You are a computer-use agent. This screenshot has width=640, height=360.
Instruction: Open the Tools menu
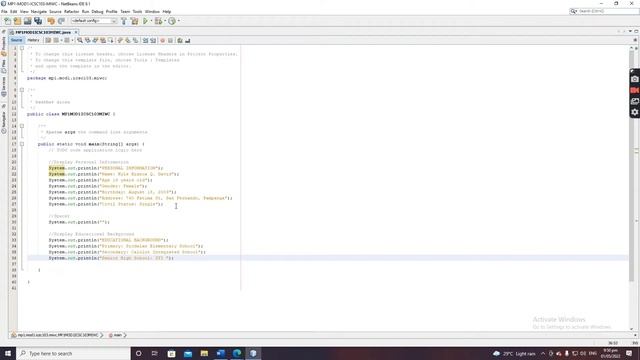point(137,11)
